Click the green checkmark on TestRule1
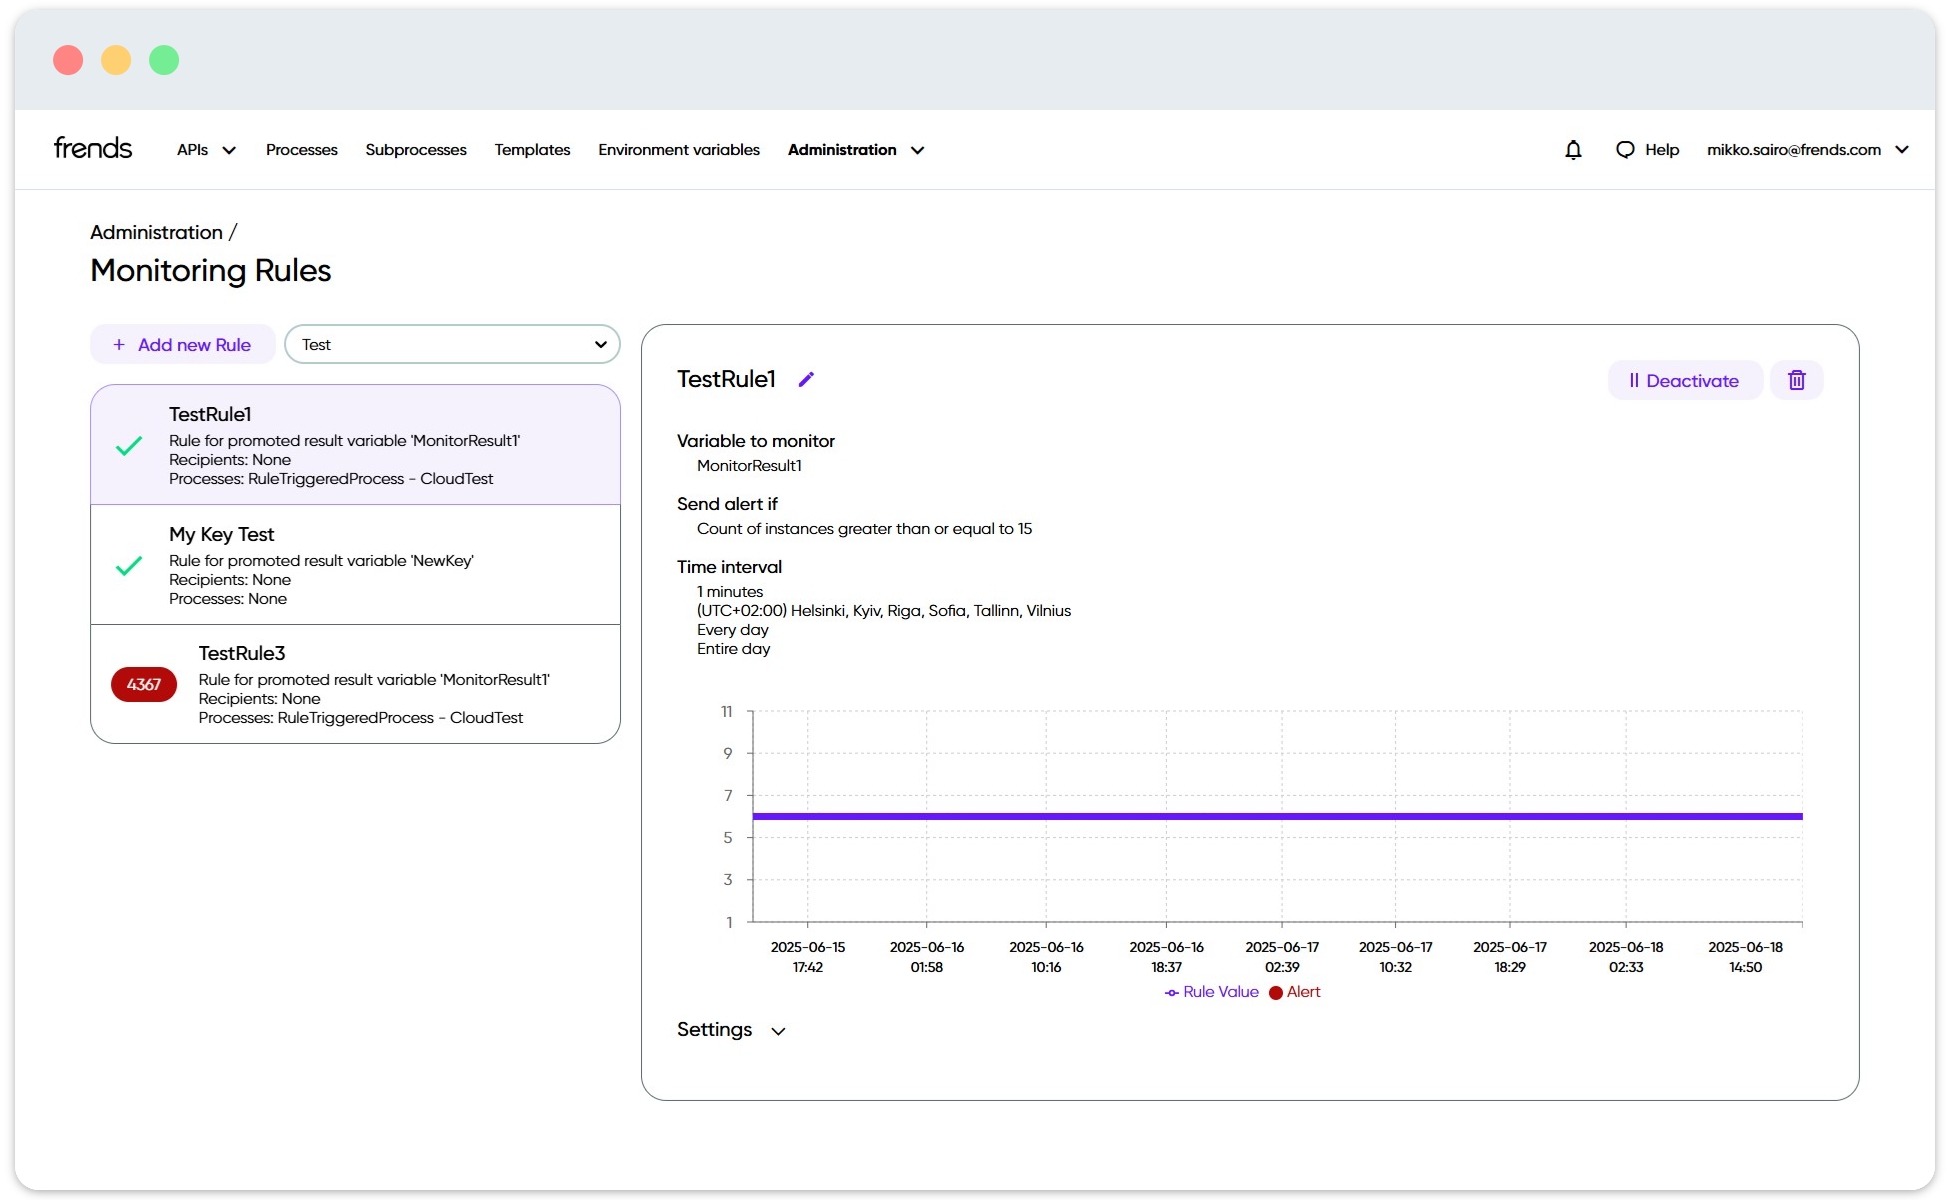Viewport: 1950px width, 1200px height. point(129,446)
